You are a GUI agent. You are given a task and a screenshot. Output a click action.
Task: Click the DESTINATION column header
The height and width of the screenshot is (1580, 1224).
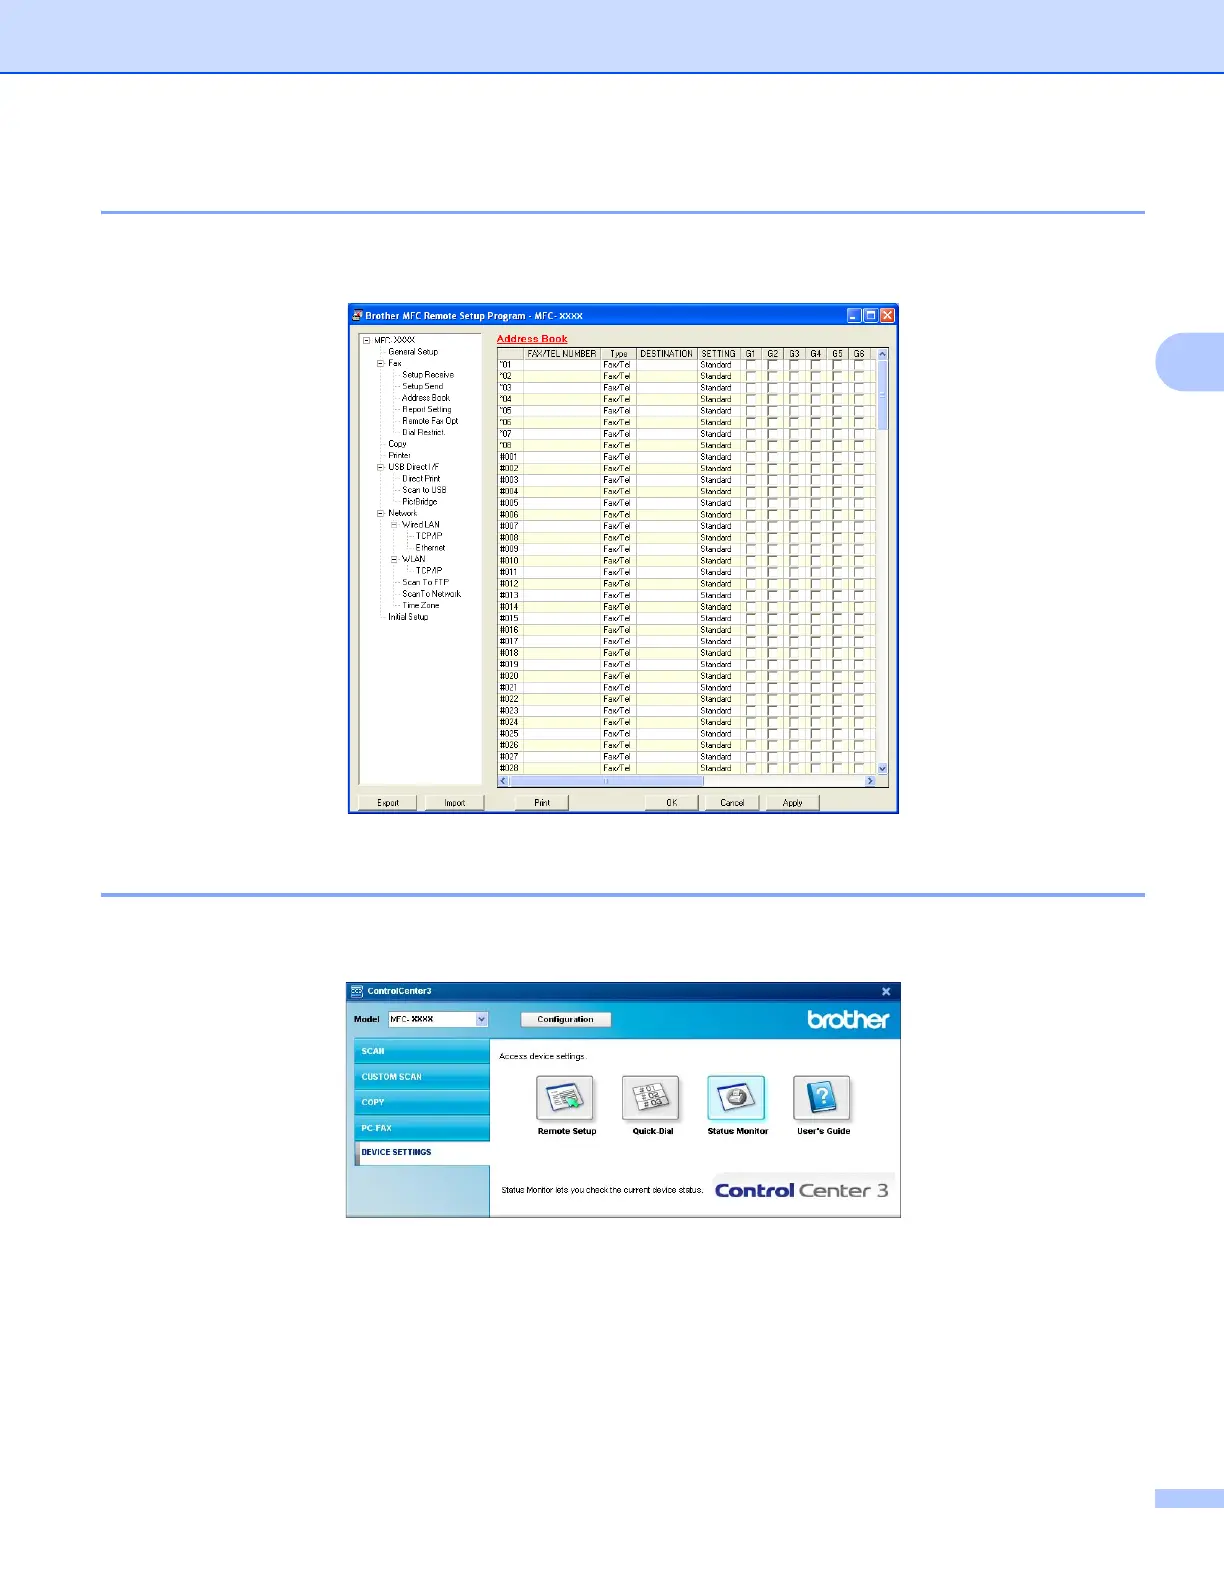coord(666,354)
